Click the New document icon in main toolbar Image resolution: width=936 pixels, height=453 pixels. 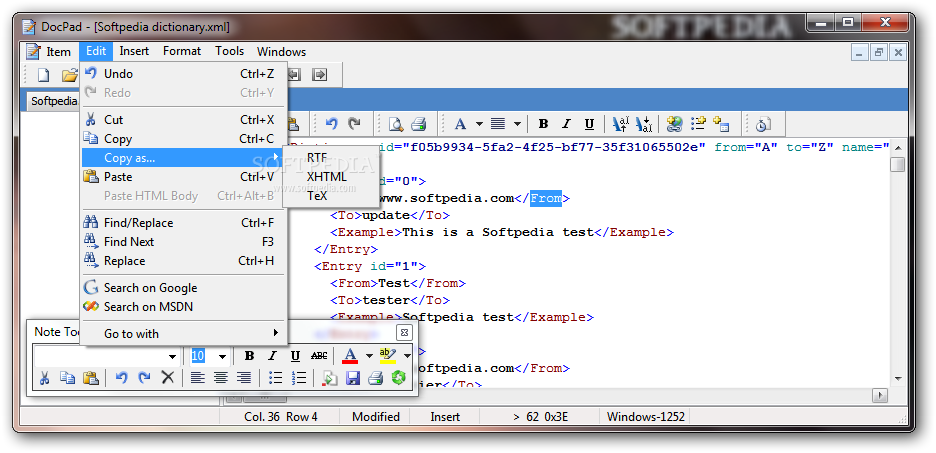pyautogui.click(x=44, y=75)
